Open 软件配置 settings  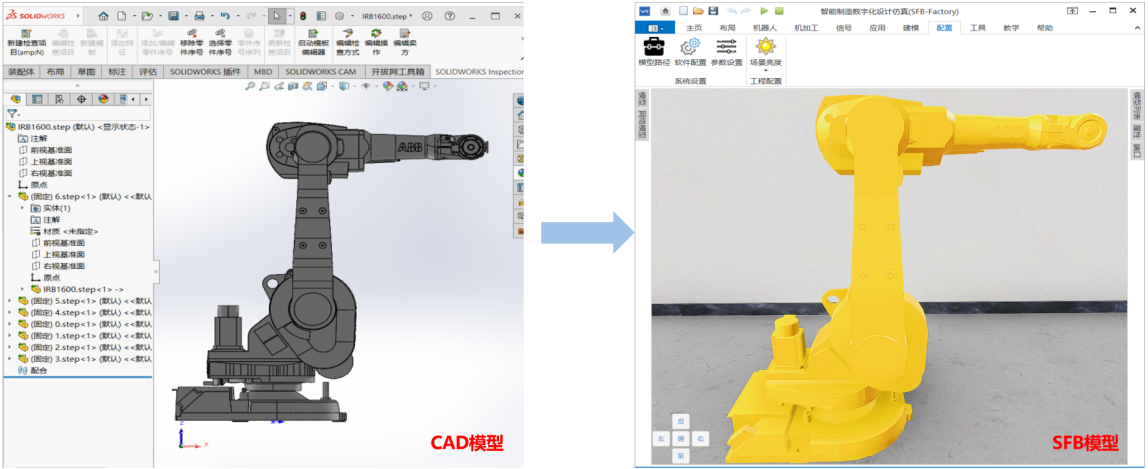pos(690,53)
